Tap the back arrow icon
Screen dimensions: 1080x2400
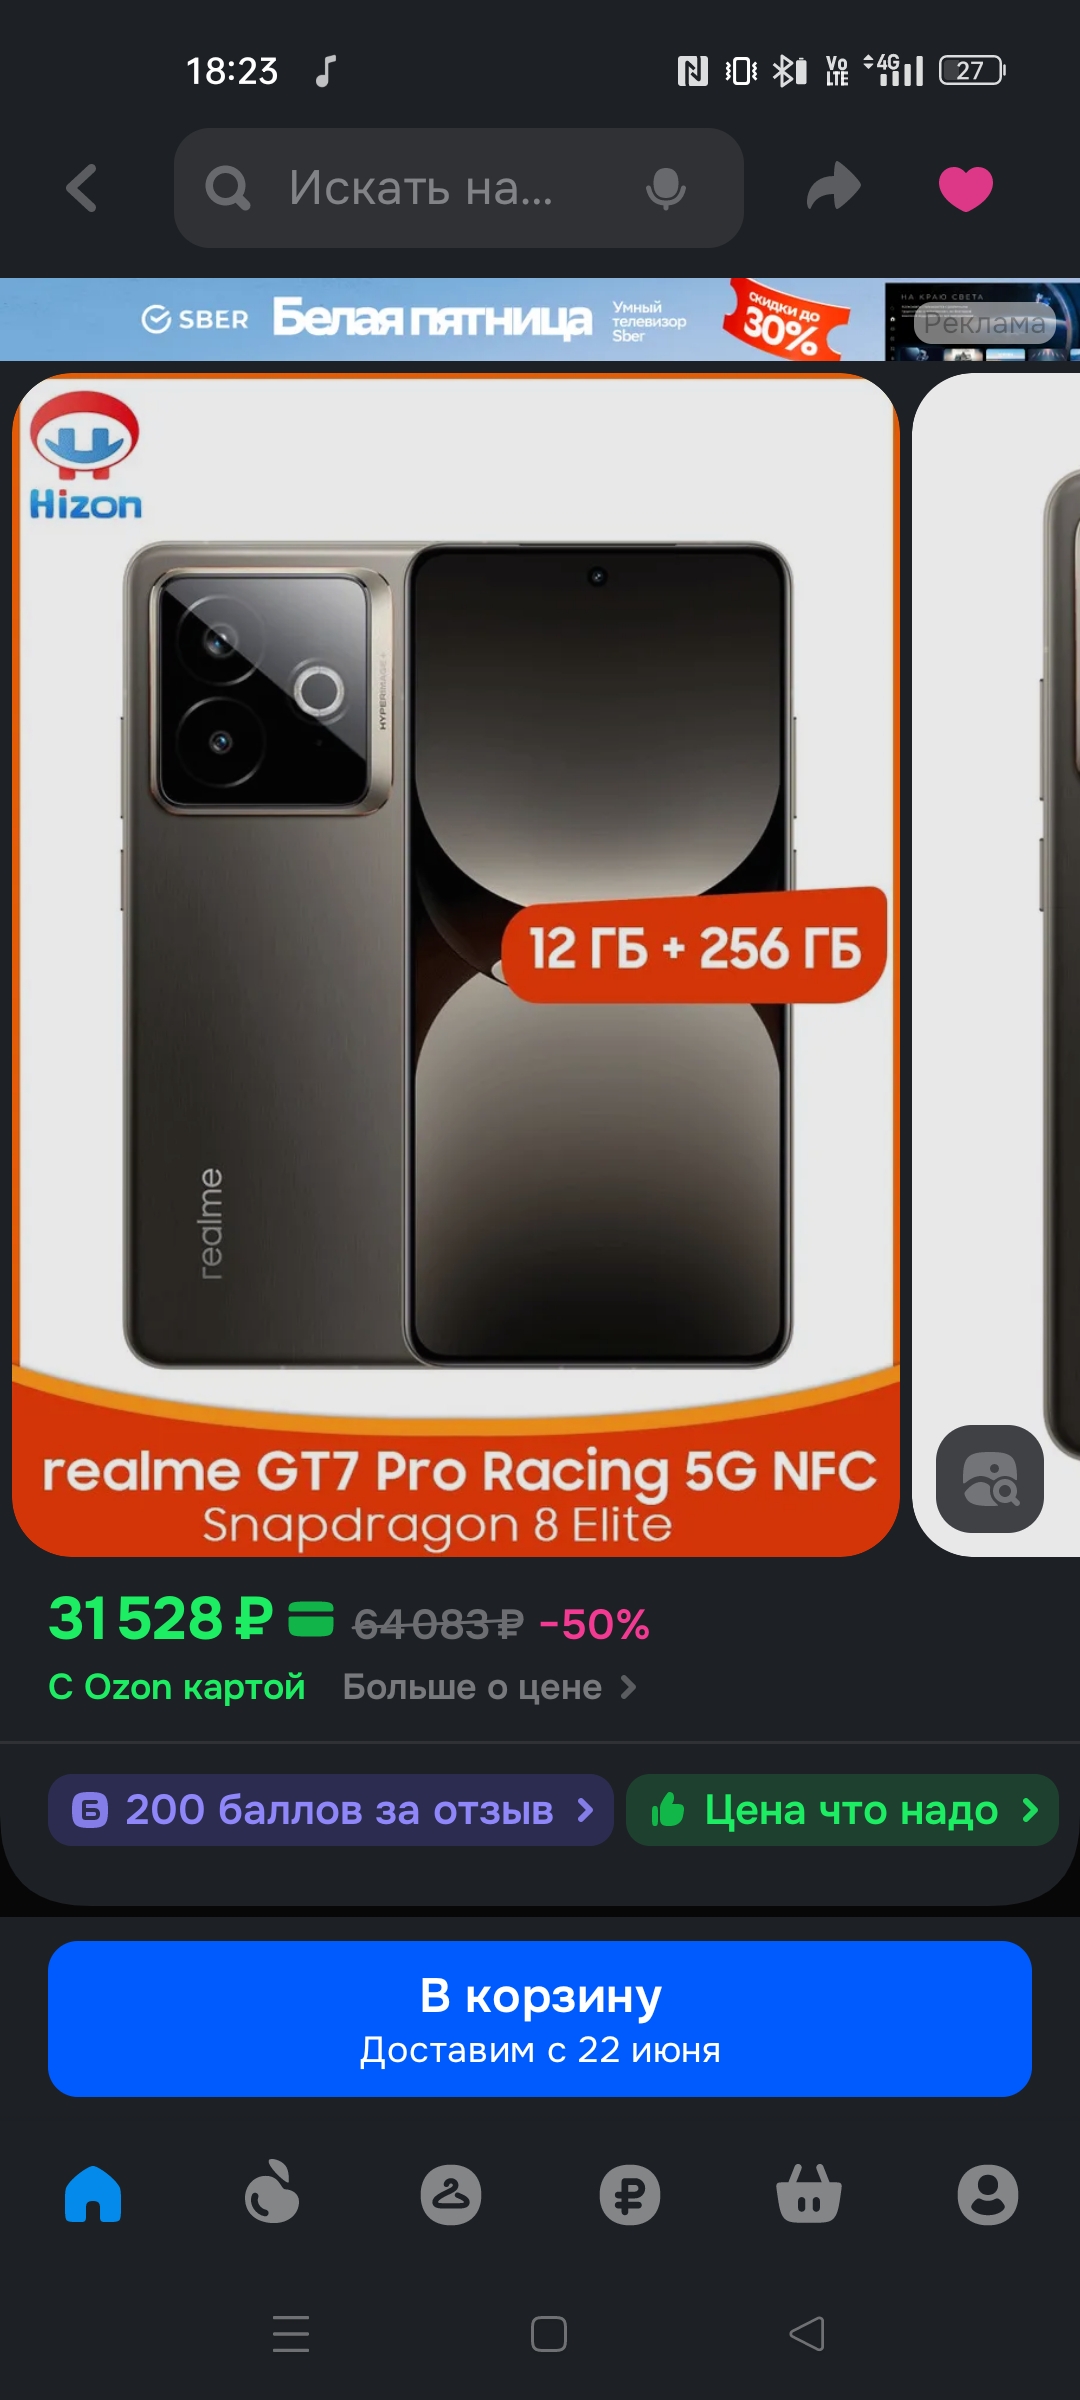pos(82,188)
